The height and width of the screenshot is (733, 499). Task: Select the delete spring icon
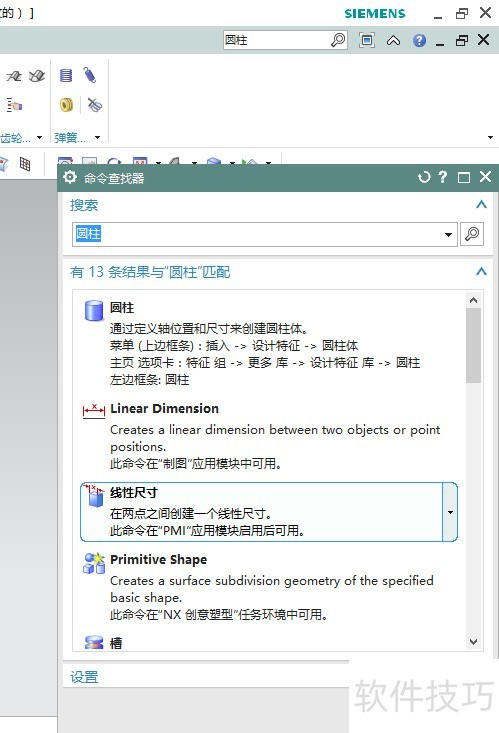coord(94,105)
